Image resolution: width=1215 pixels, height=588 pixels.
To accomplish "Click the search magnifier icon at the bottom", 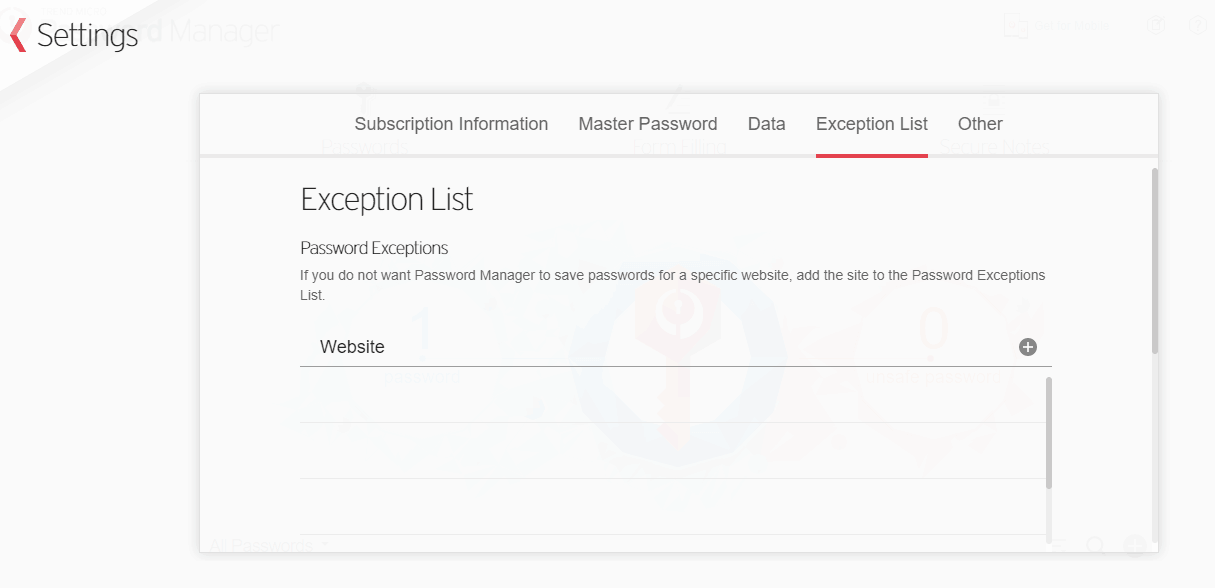I will click(1094, 545).
